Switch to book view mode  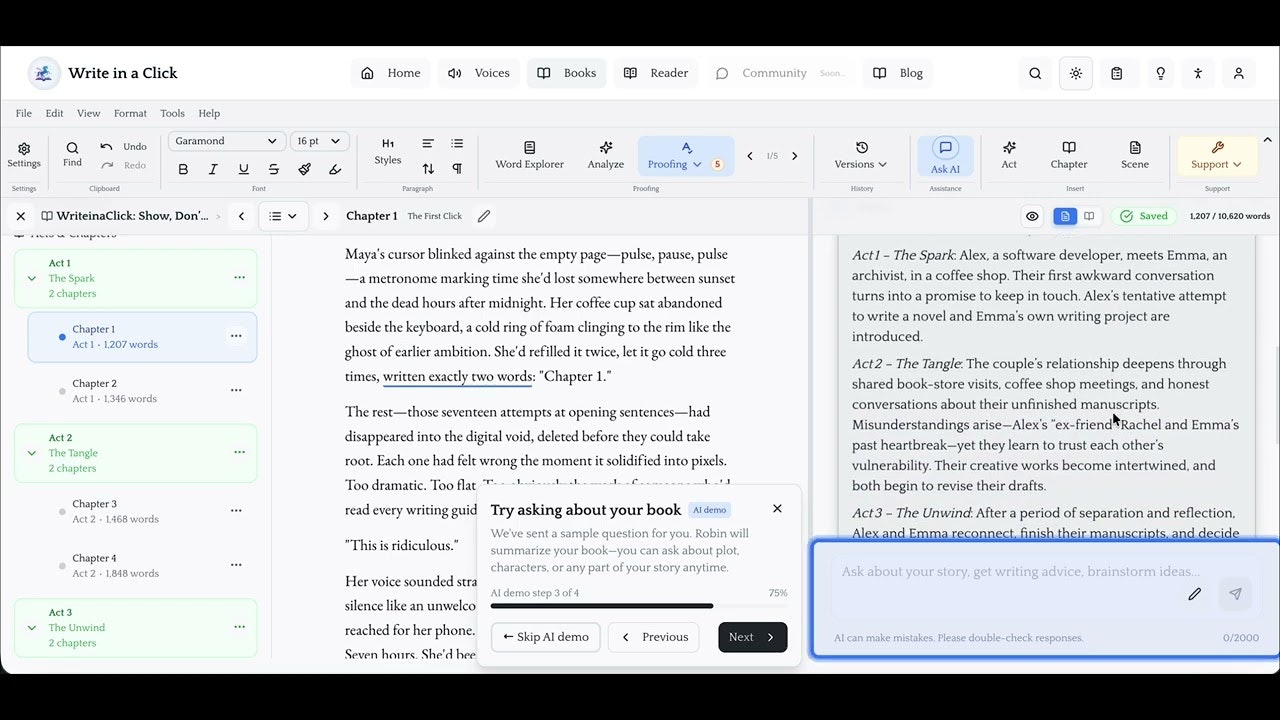[x=1089, y=216]
